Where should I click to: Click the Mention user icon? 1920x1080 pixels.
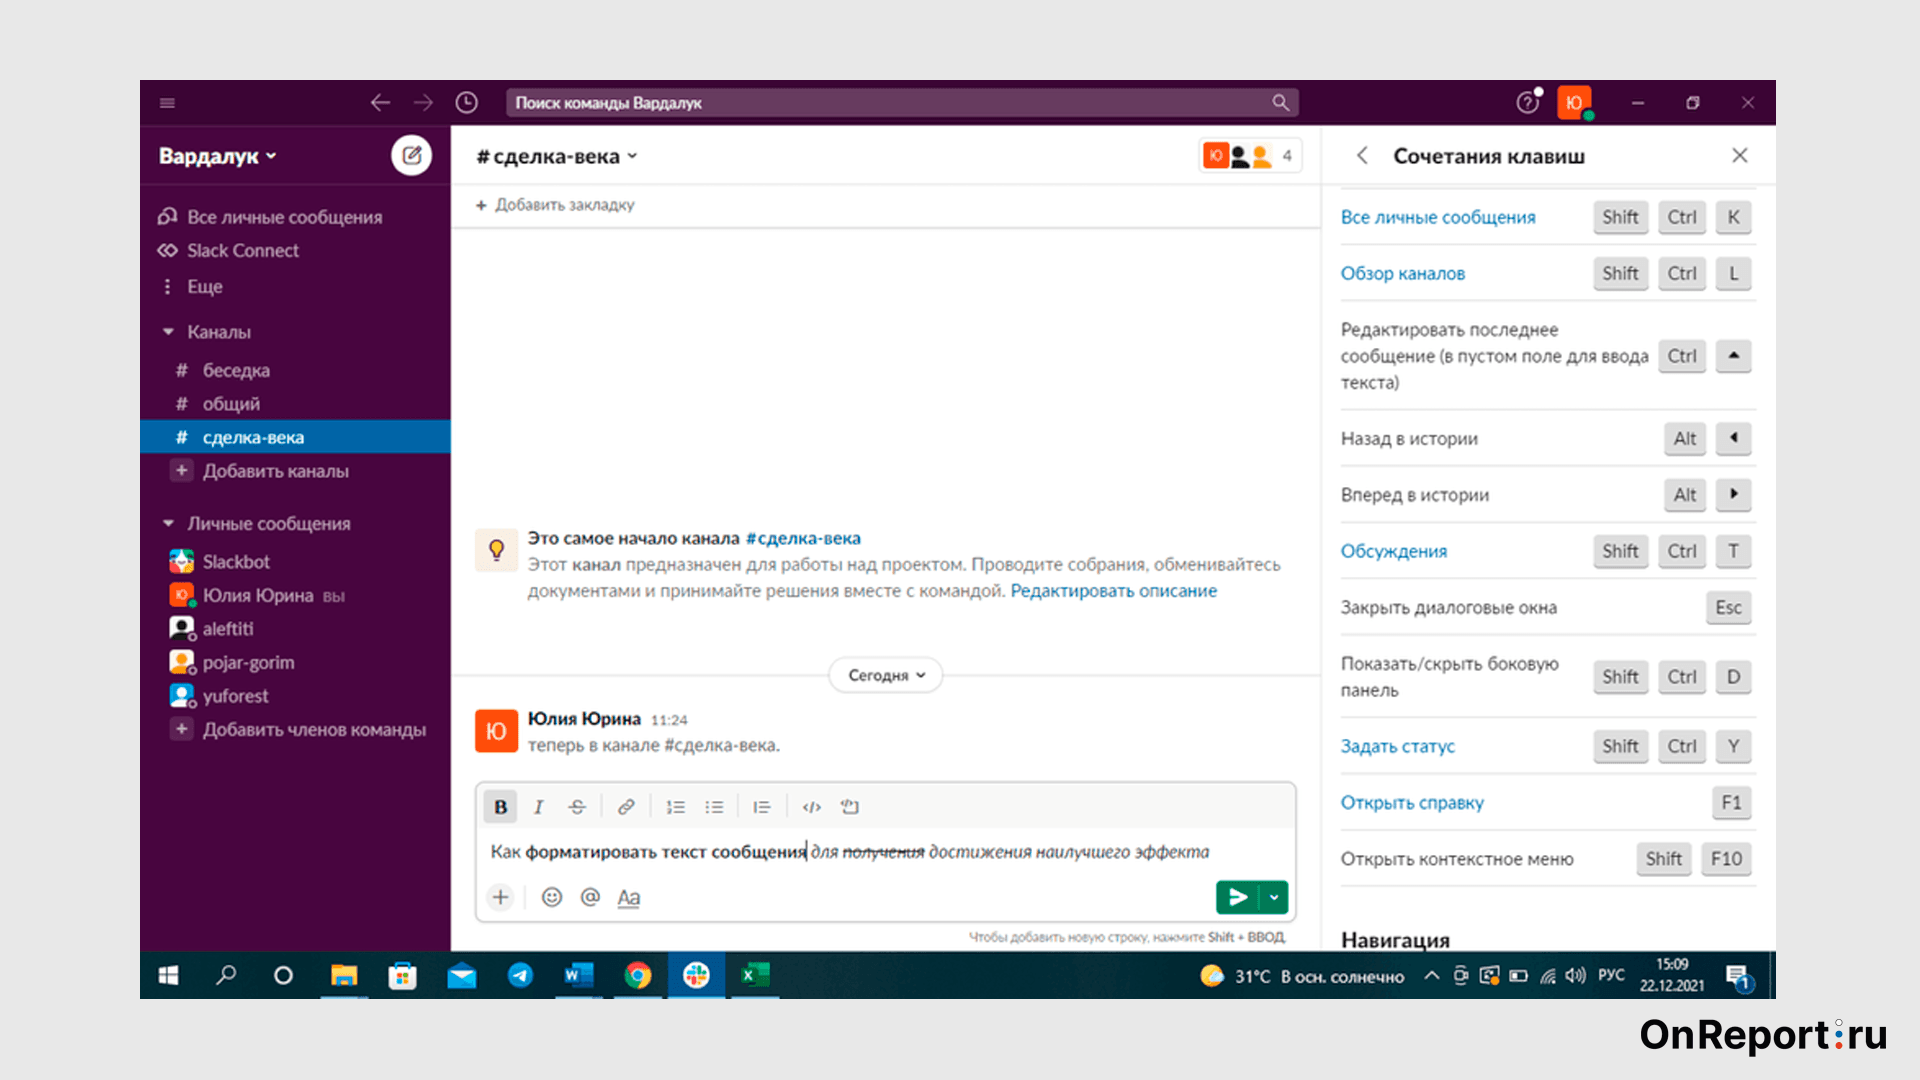click(591, 897)
